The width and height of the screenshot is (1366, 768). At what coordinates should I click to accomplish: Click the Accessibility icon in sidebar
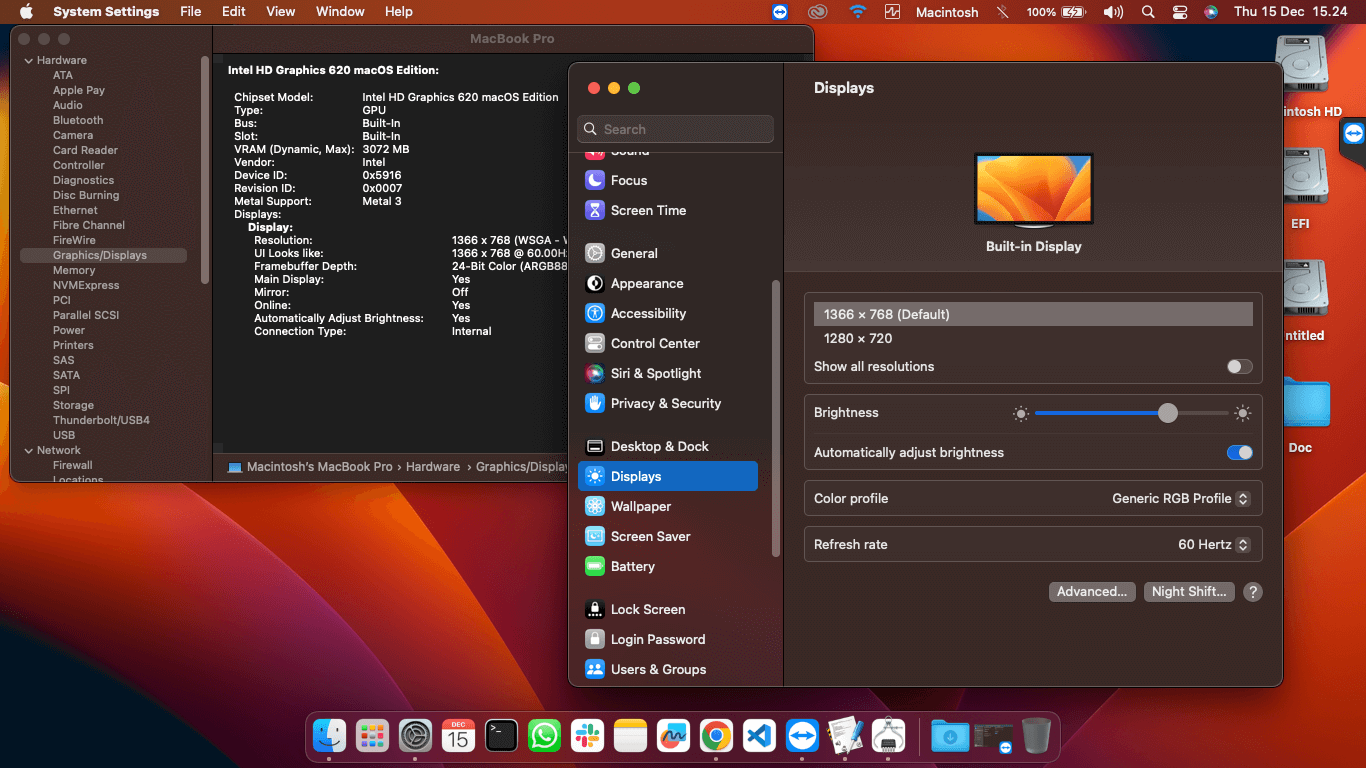(595, 313)
